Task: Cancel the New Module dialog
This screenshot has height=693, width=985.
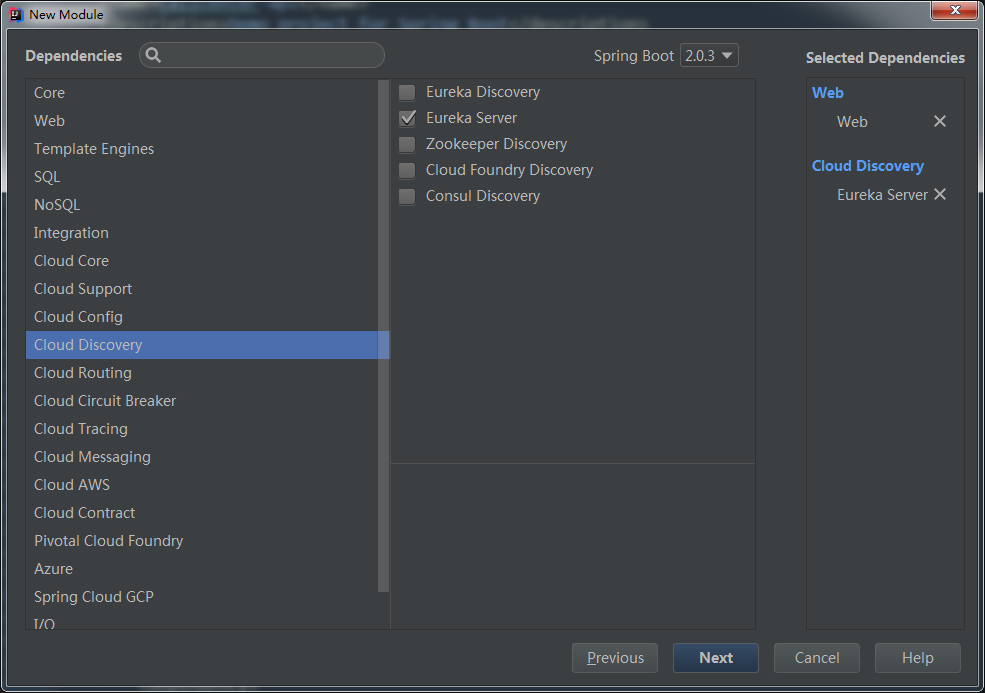Action: 817,658
